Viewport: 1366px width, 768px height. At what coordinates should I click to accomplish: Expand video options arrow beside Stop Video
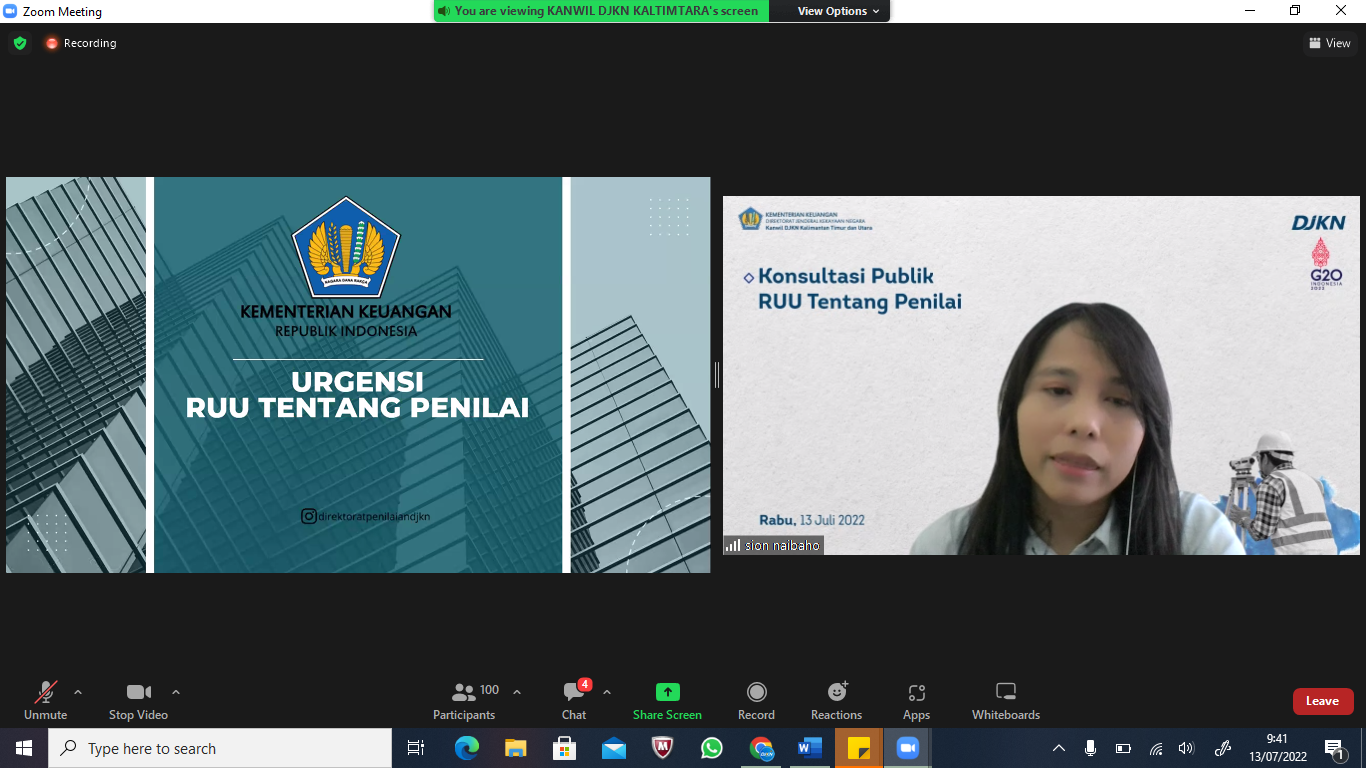(176, 692)
